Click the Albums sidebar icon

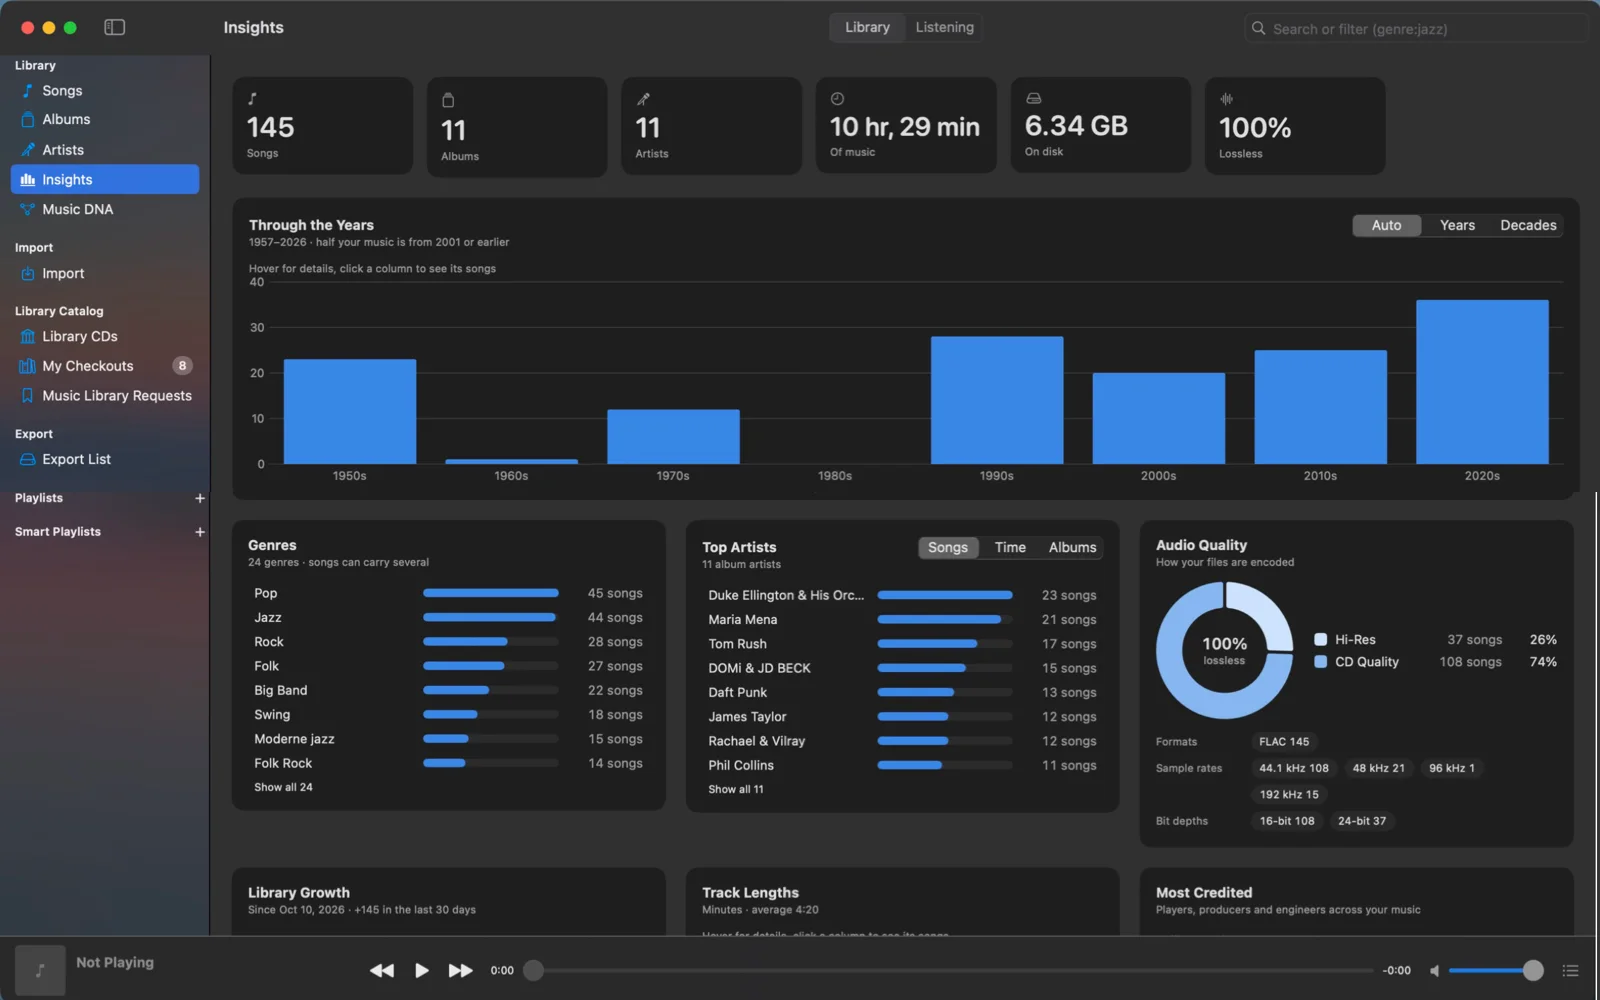pos(28,120)
